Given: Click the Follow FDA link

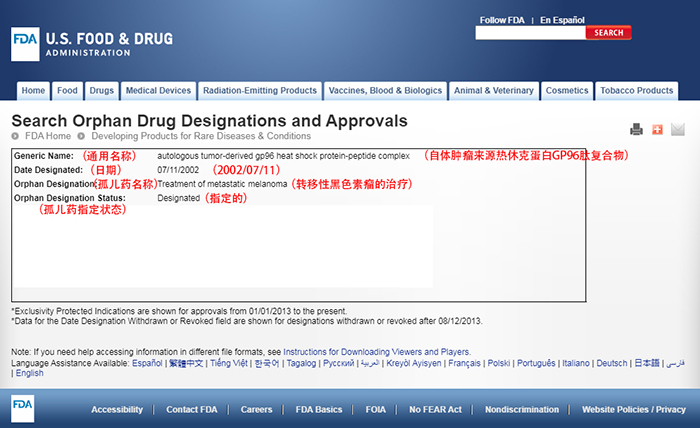Looking at the screenshot, I should pos(503,20).
